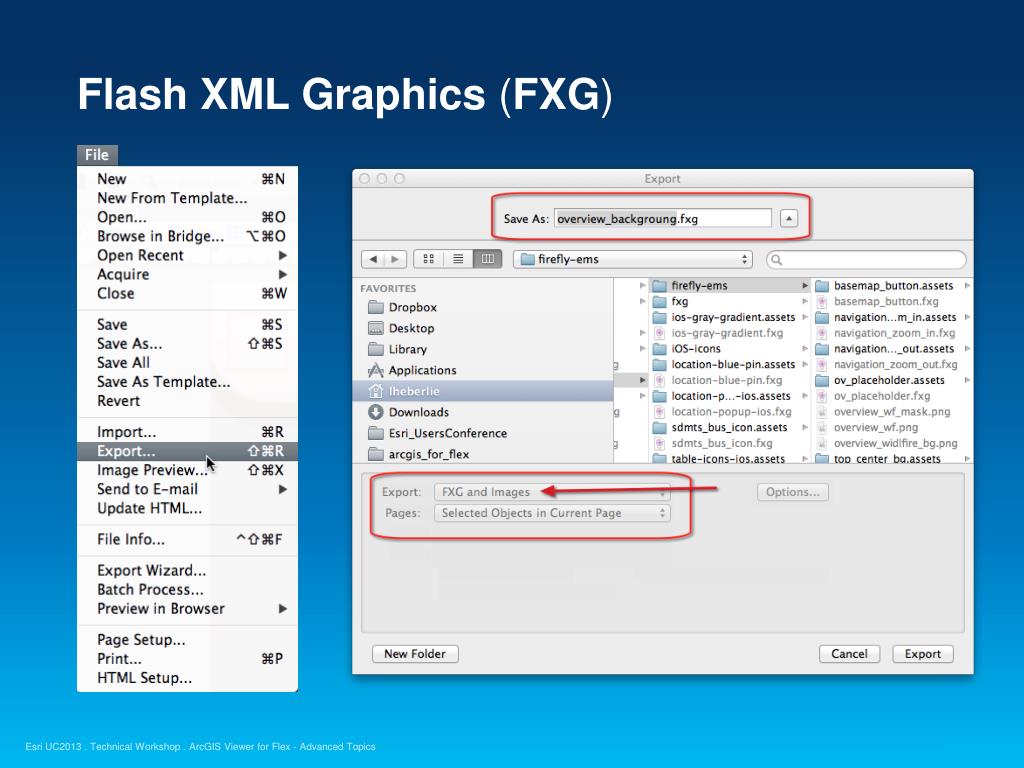
Task: Click overview_wf.png file
Action: (893, 428)
